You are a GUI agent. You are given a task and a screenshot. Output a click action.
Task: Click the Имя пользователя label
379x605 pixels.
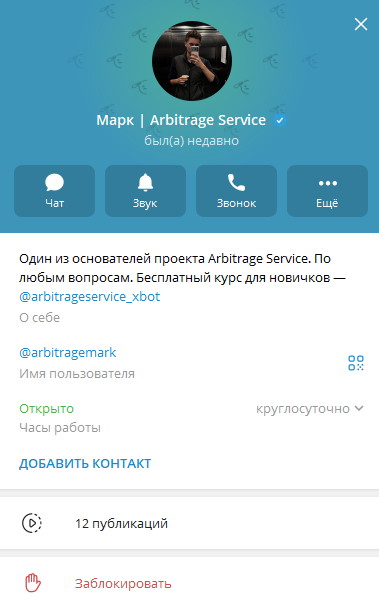point(77,373)
